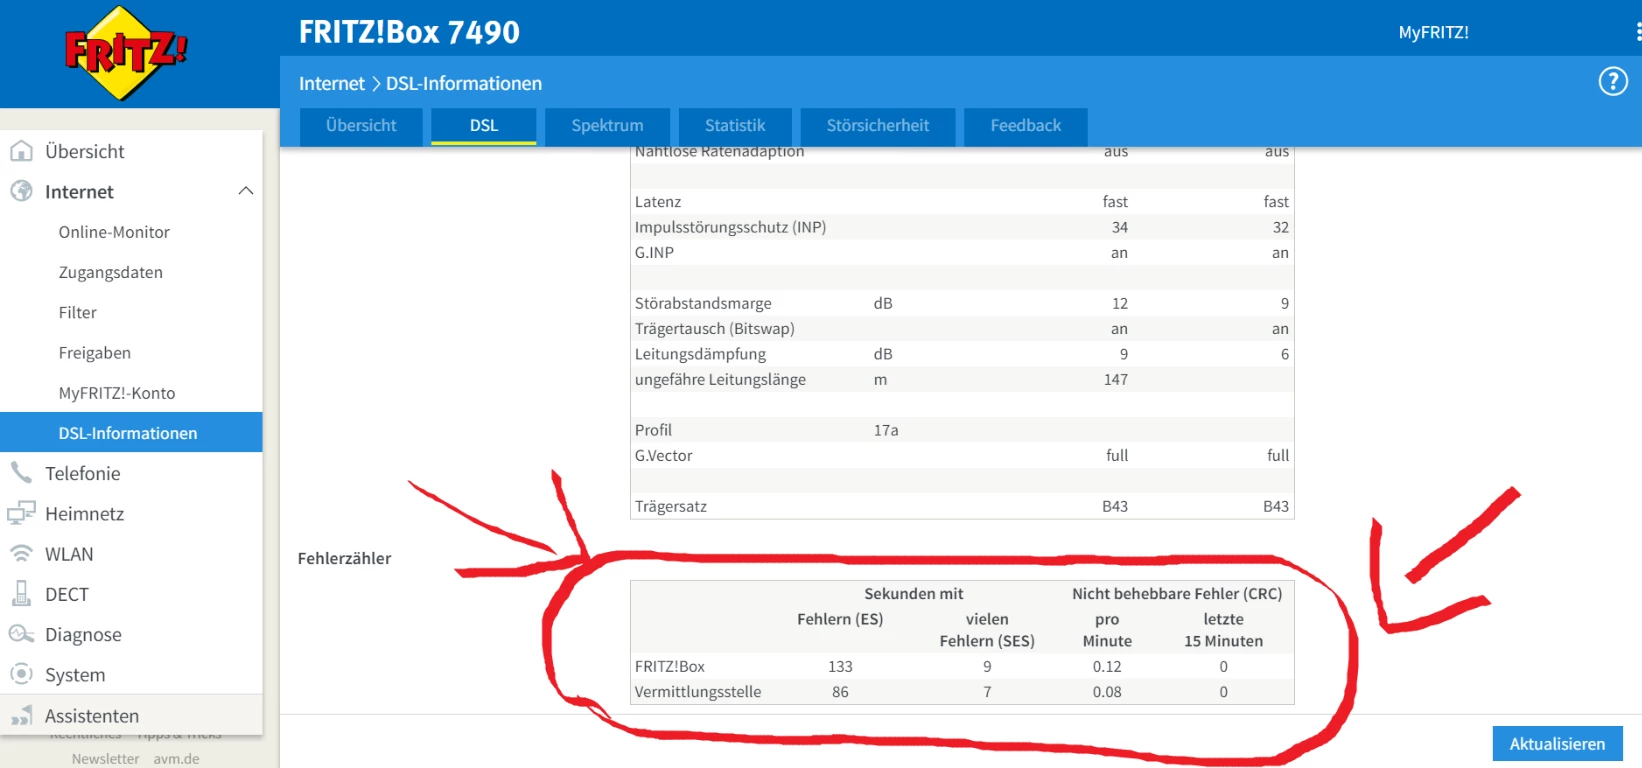Click the G.INP row label
The image size is (1642, 768).
pyautogui.click(x=654, y=252)
